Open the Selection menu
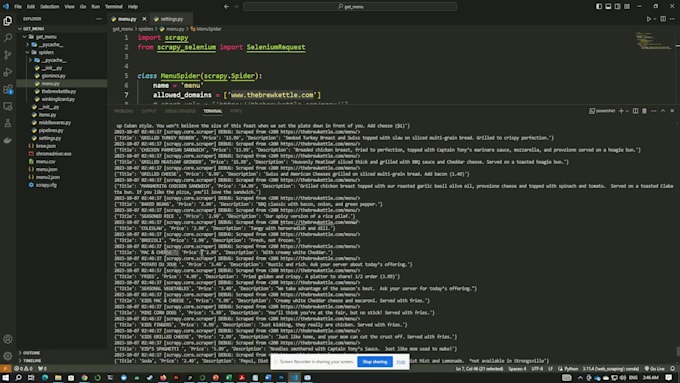680x383 pixels. coord(50,7)
